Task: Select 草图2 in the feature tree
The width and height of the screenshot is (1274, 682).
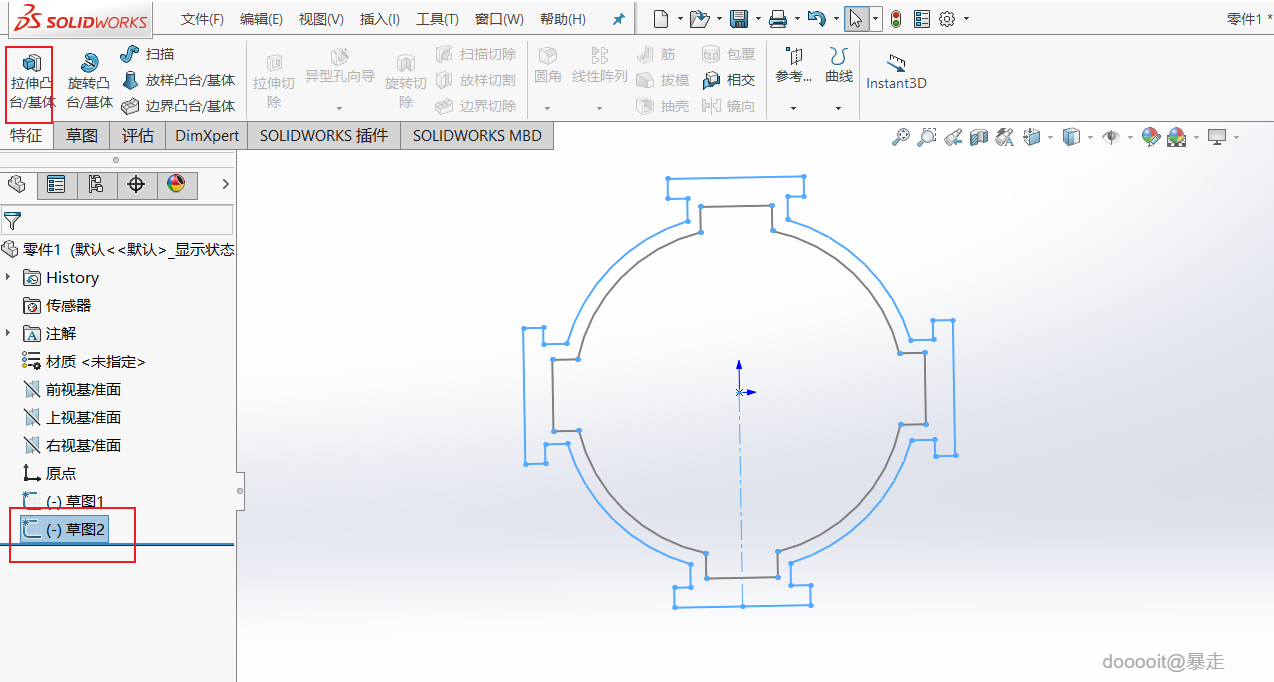Action: [76, 529]
